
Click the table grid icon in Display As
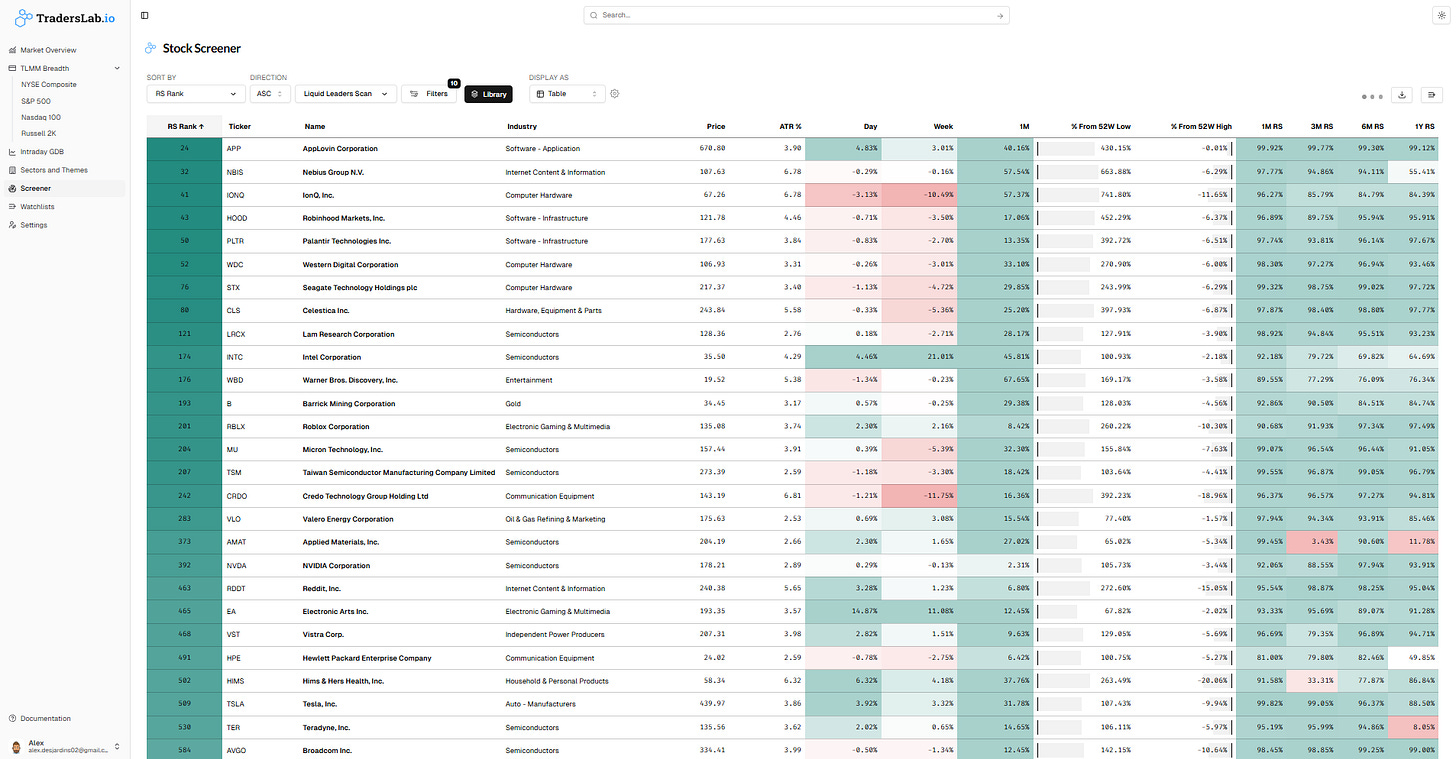[x=540, y=94]
